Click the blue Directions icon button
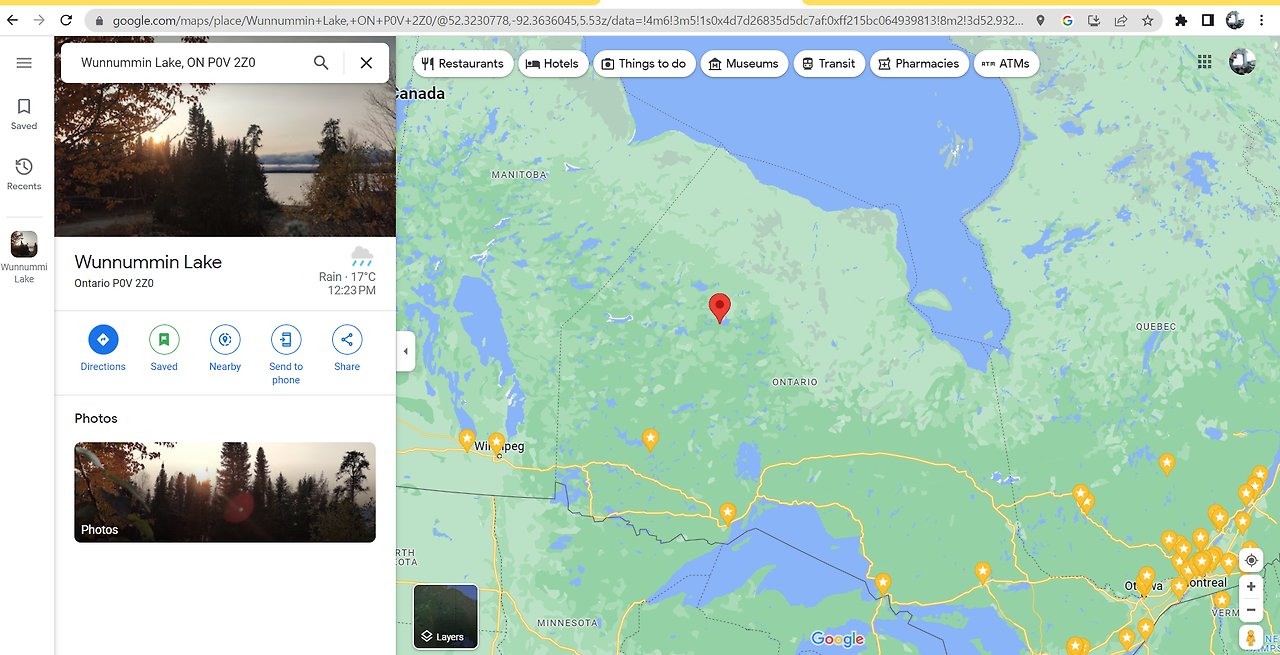Screen dimensions: 1280x655 coord(103,340)
